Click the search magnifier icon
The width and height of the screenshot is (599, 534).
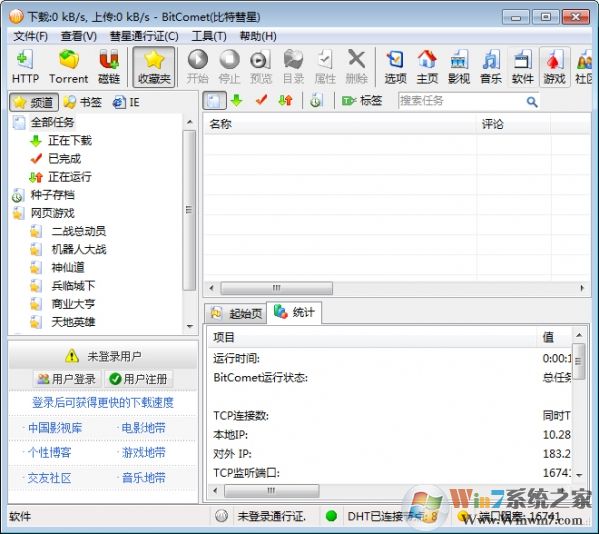pyautogui.click(x=532, y=102)
